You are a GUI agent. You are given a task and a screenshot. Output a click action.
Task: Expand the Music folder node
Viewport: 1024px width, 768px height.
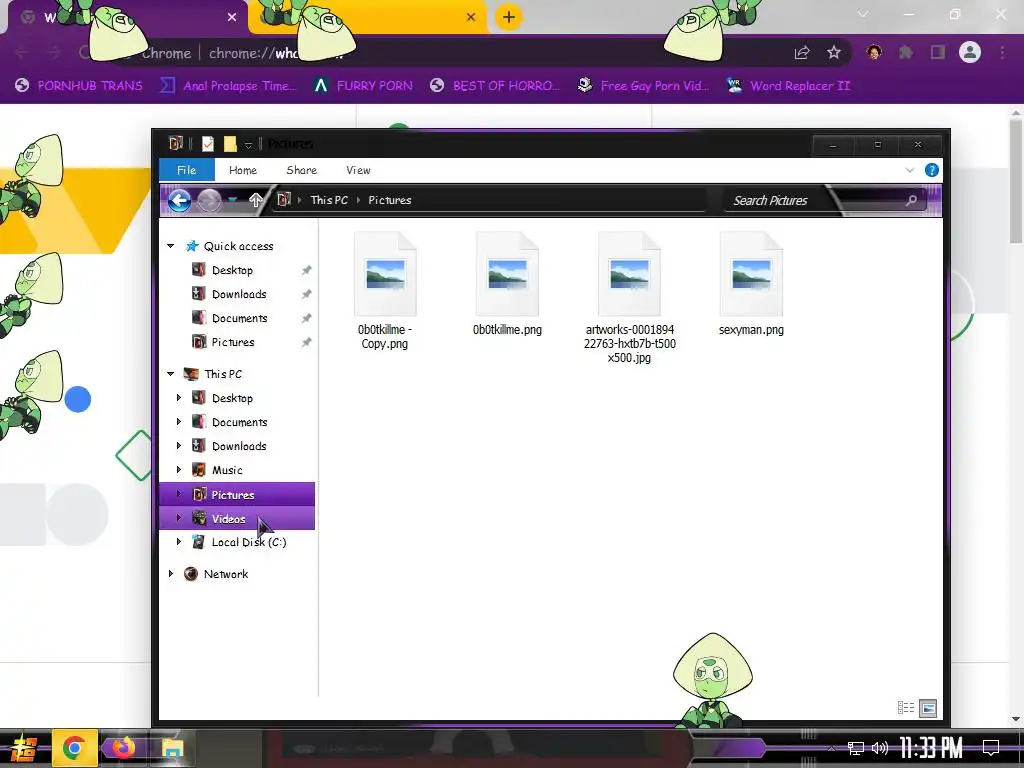click(x=178, y=470)
